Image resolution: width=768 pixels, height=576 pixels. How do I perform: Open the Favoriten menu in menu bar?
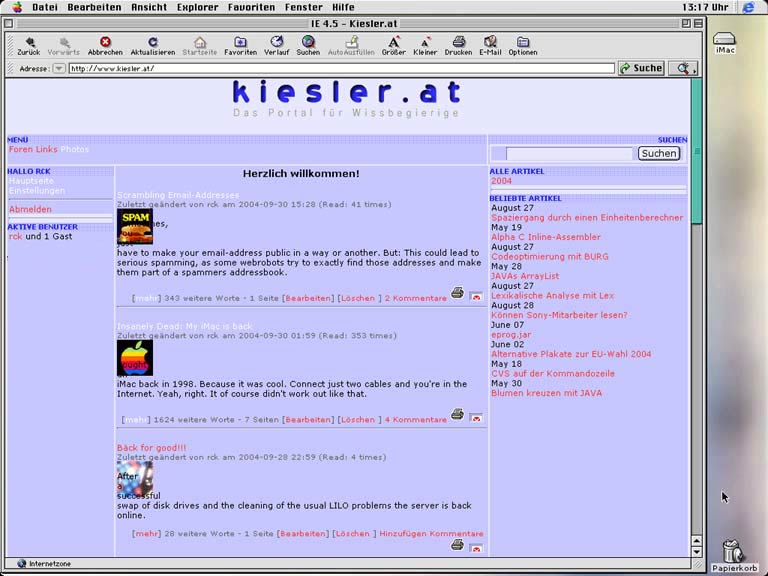[x=250, y=7]
